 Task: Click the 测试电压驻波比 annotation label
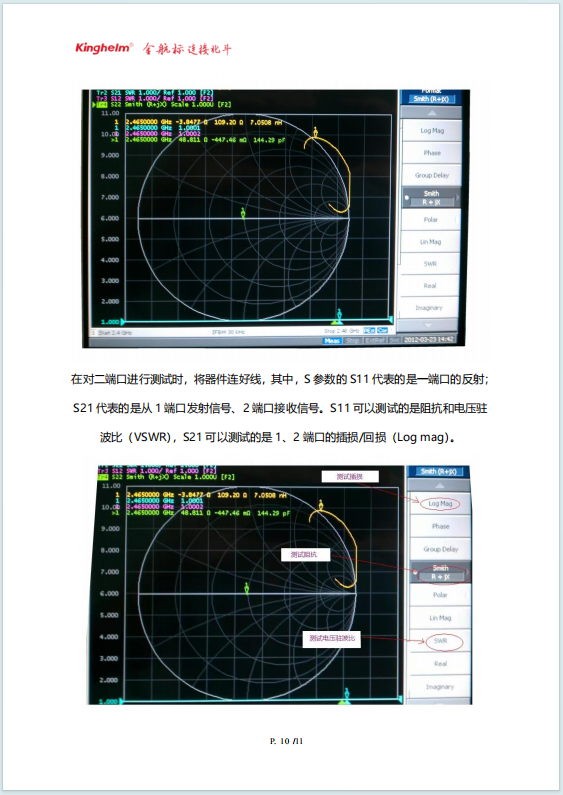click(332, 638)
